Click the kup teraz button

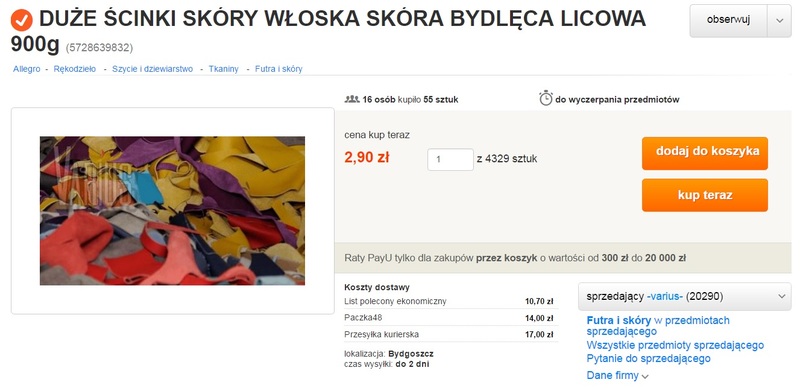click(705, 195)
